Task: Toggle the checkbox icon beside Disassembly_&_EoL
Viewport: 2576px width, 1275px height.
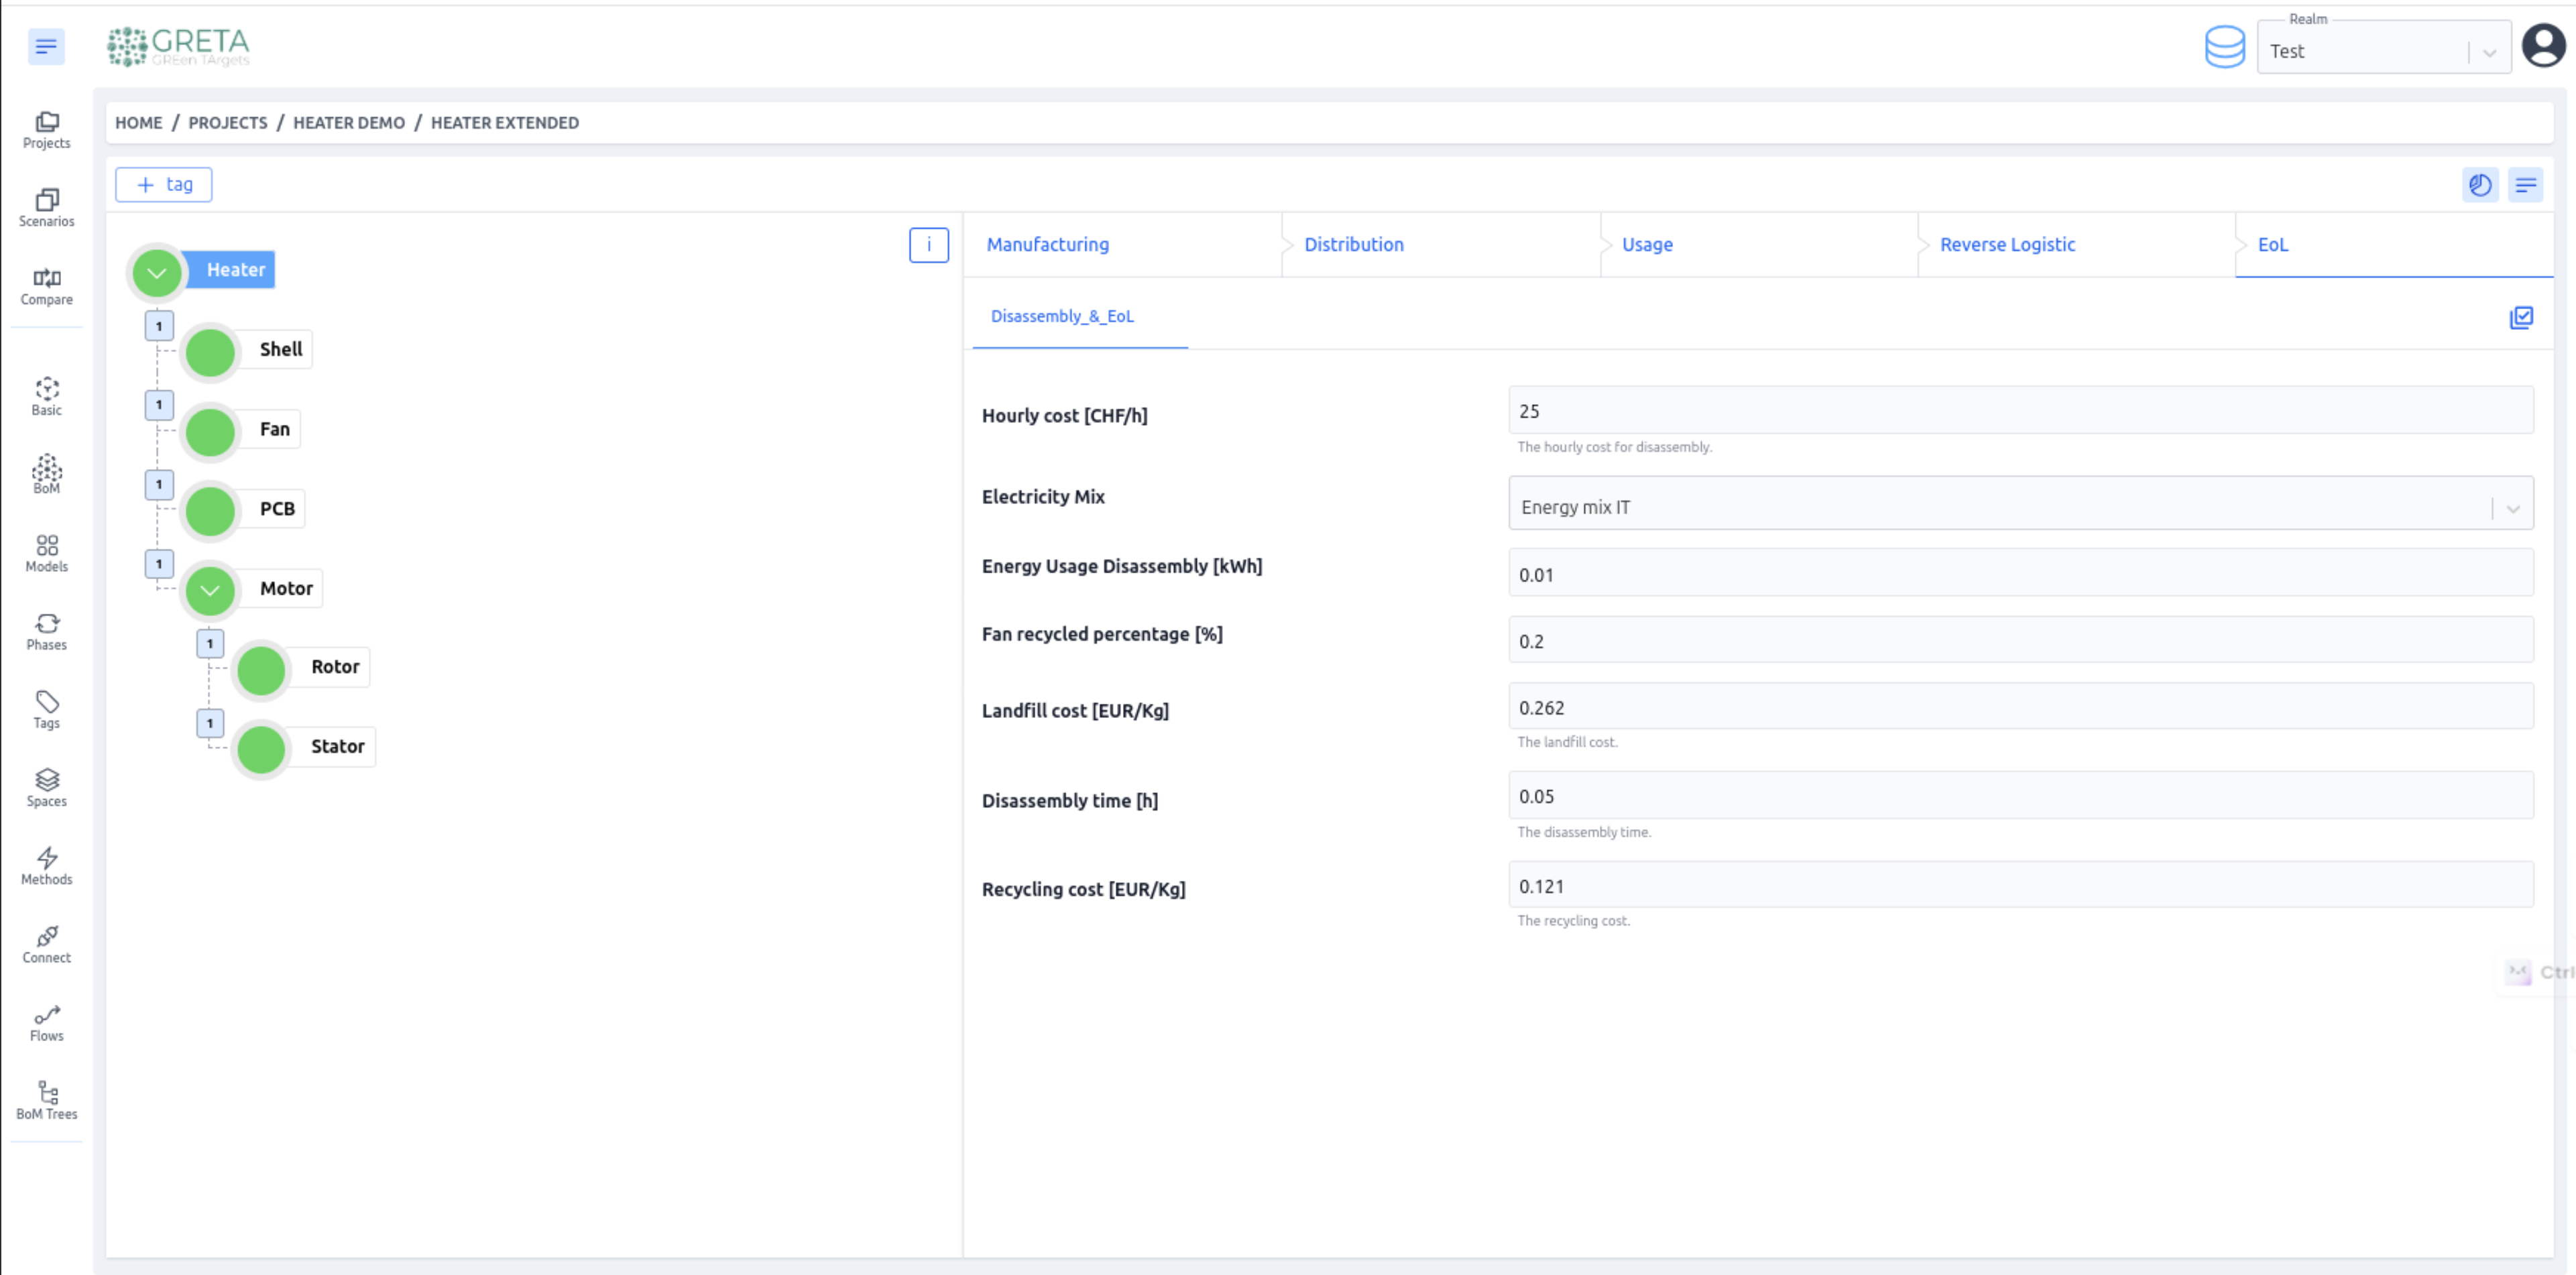Action: coord(2521,318)
